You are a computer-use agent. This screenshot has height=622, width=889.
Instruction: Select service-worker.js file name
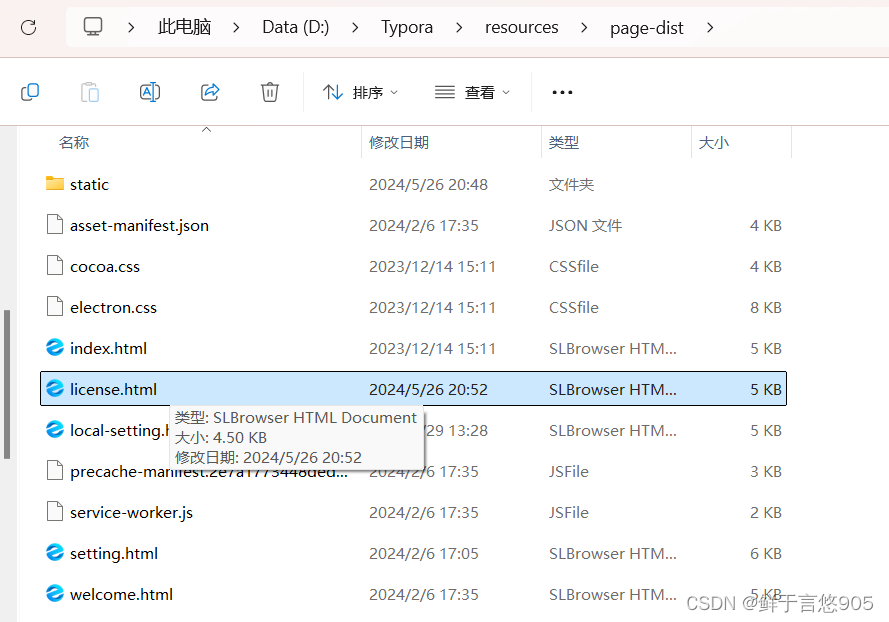[x=132, y=513]
